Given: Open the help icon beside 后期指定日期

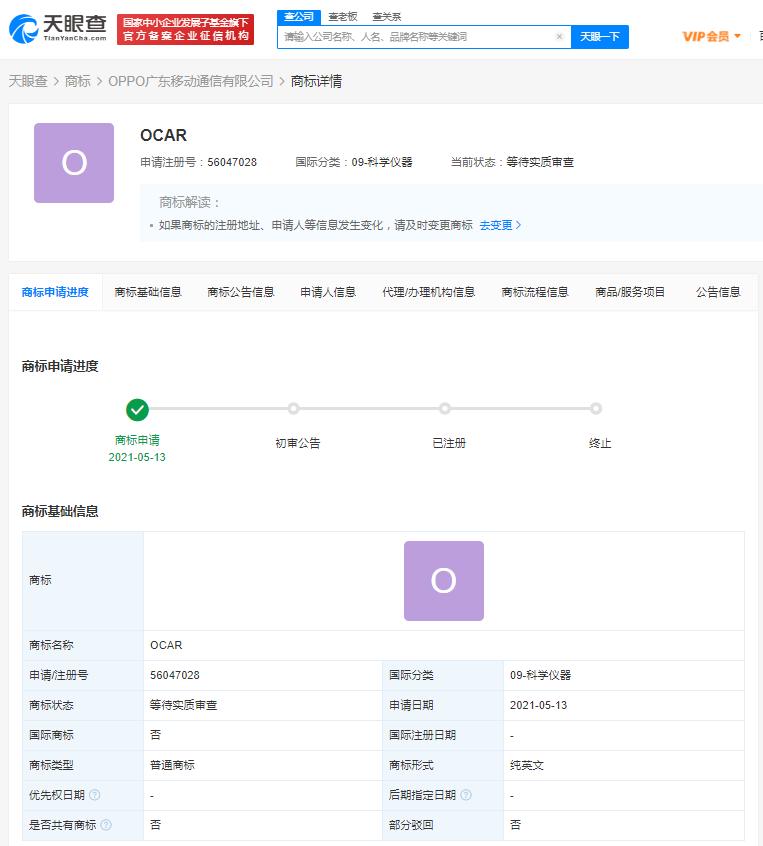Looking at the screenshot, I should coord(466,795).
